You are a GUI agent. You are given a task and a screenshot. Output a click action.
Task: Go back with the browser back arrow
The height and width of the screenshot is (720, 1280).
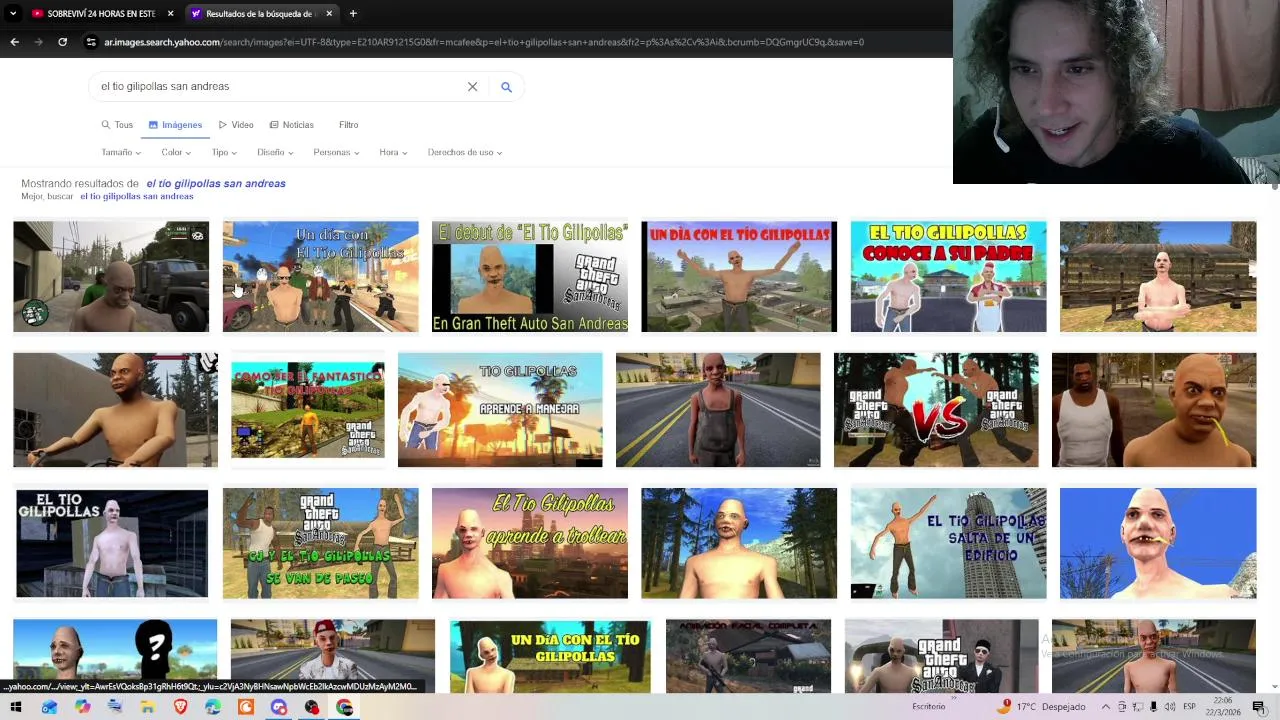(14, 42)
